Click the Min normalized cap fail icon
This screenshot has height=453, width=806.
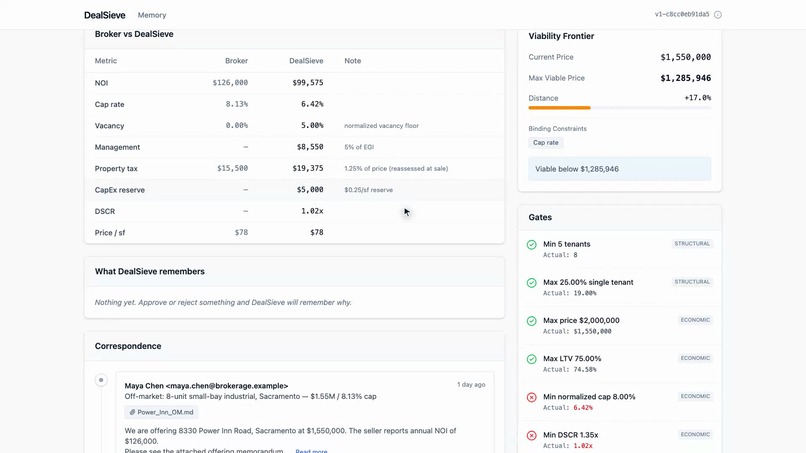532,397
